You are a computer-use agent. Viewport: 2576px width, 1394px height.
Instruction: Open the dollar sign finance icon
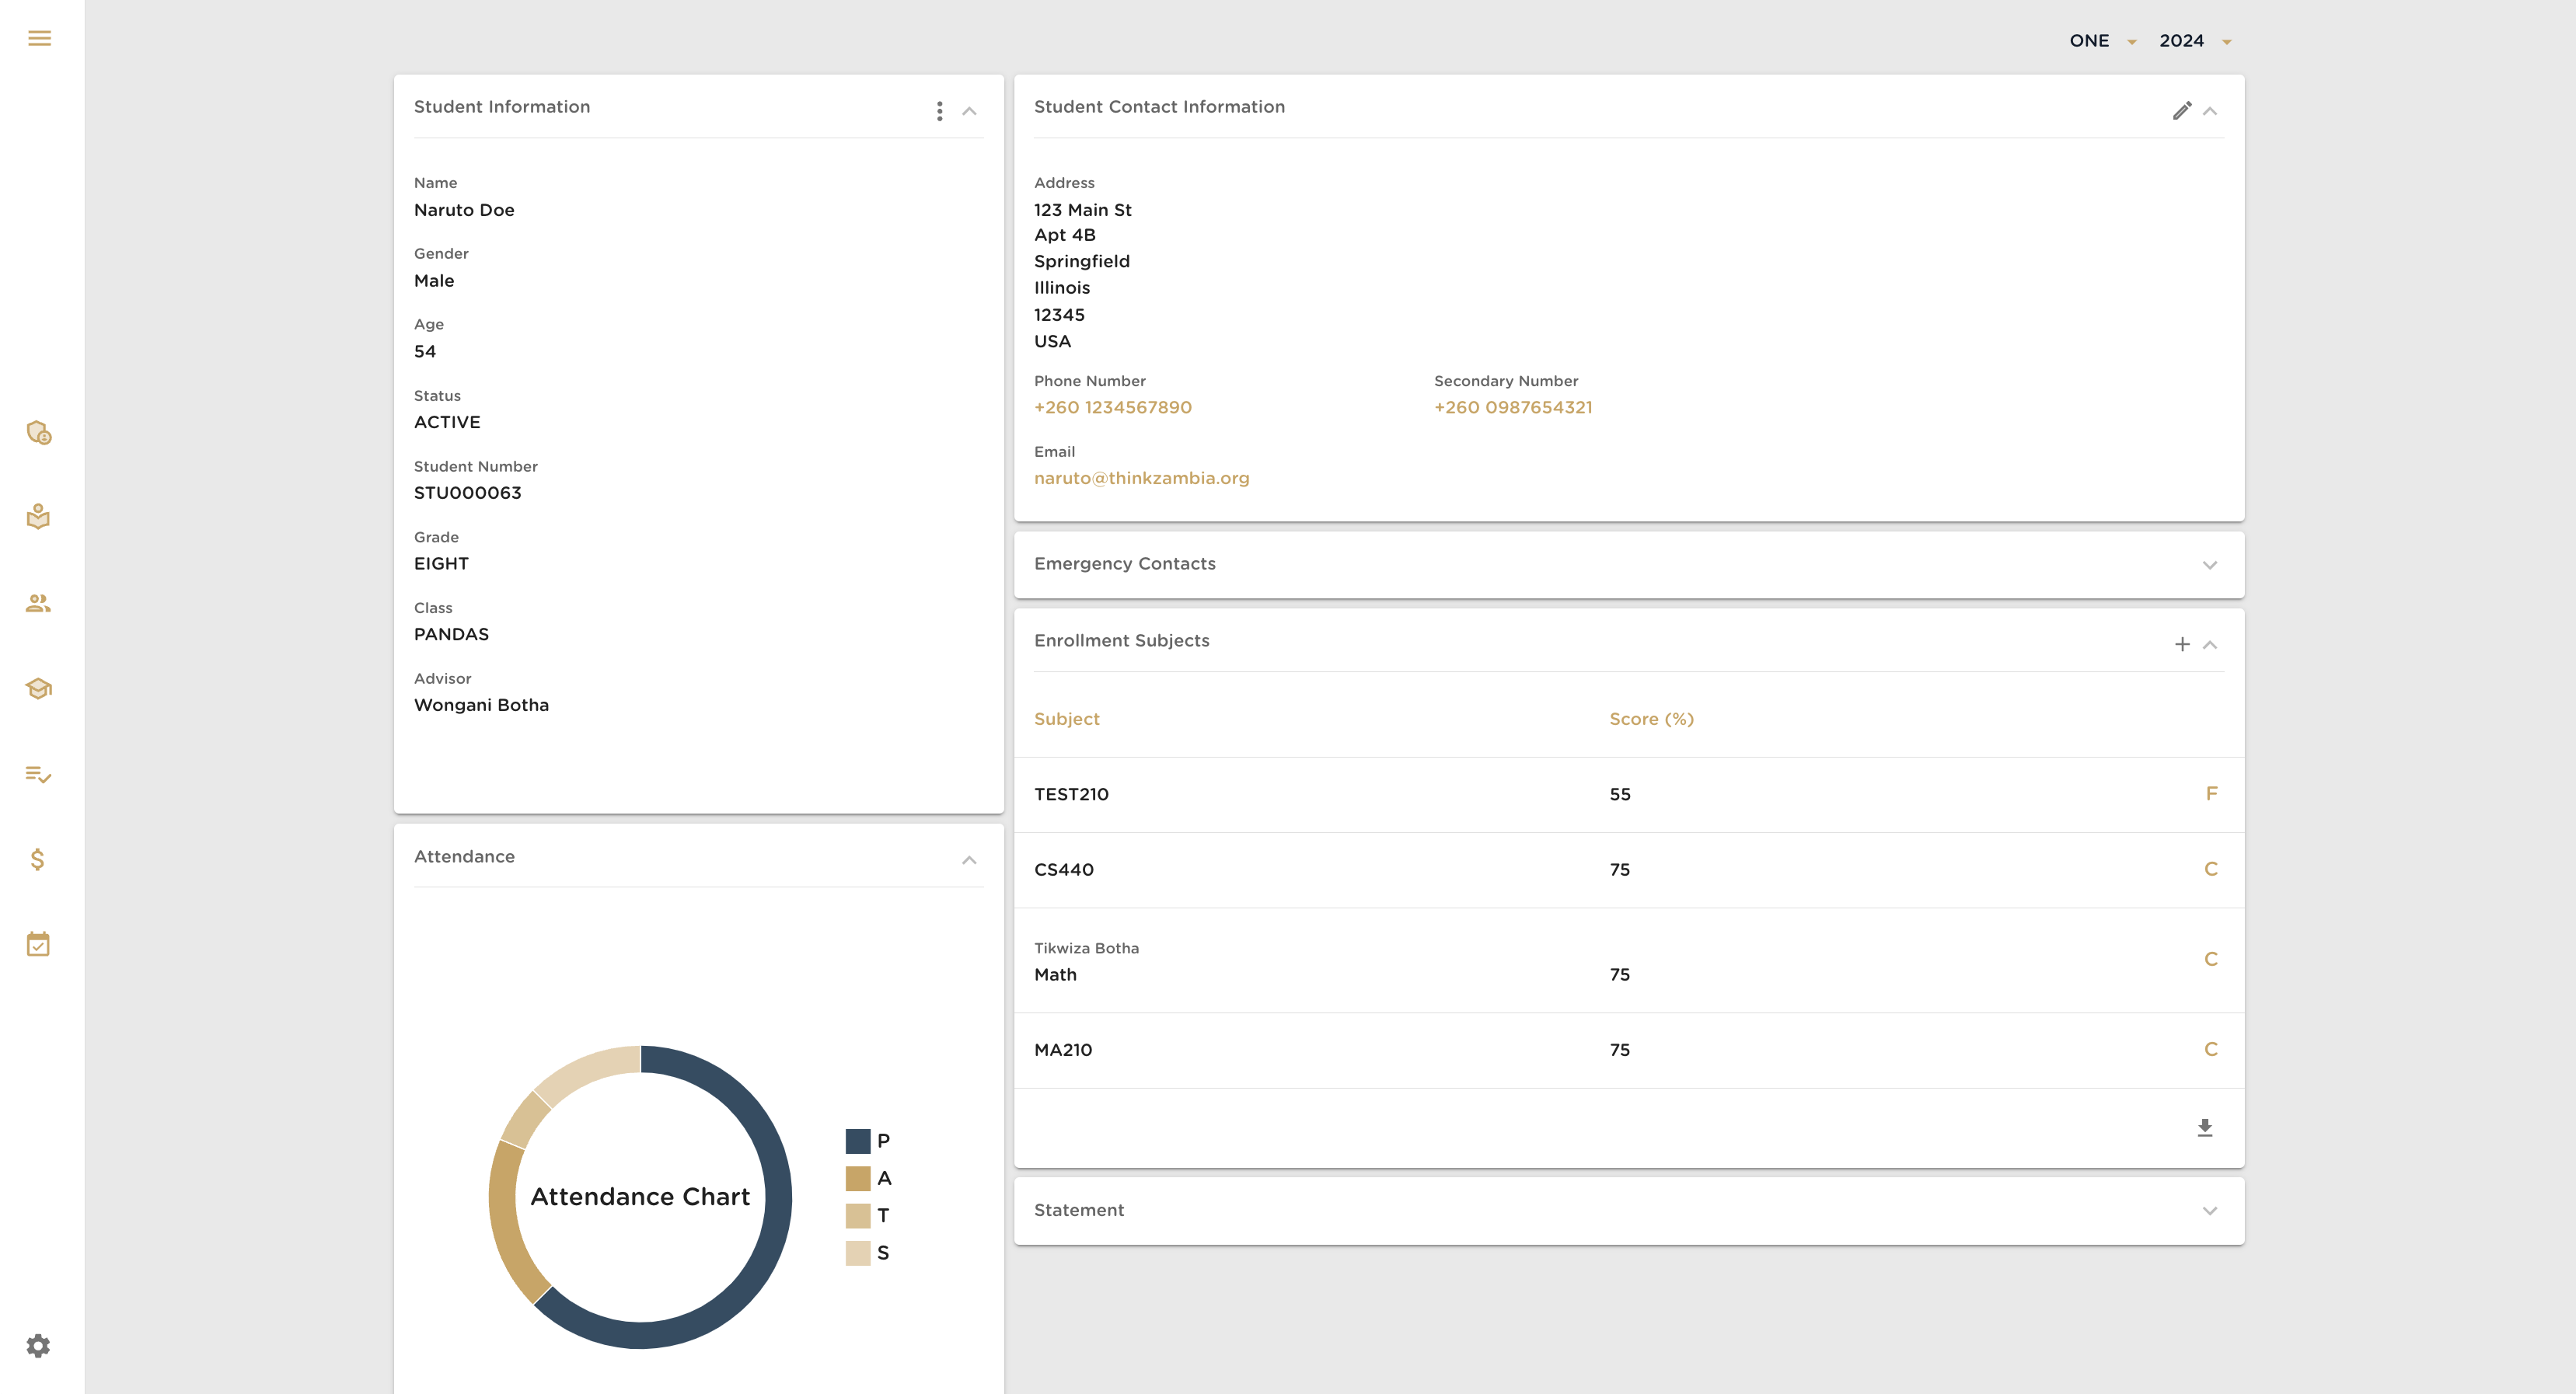click(x=37, y=859)
